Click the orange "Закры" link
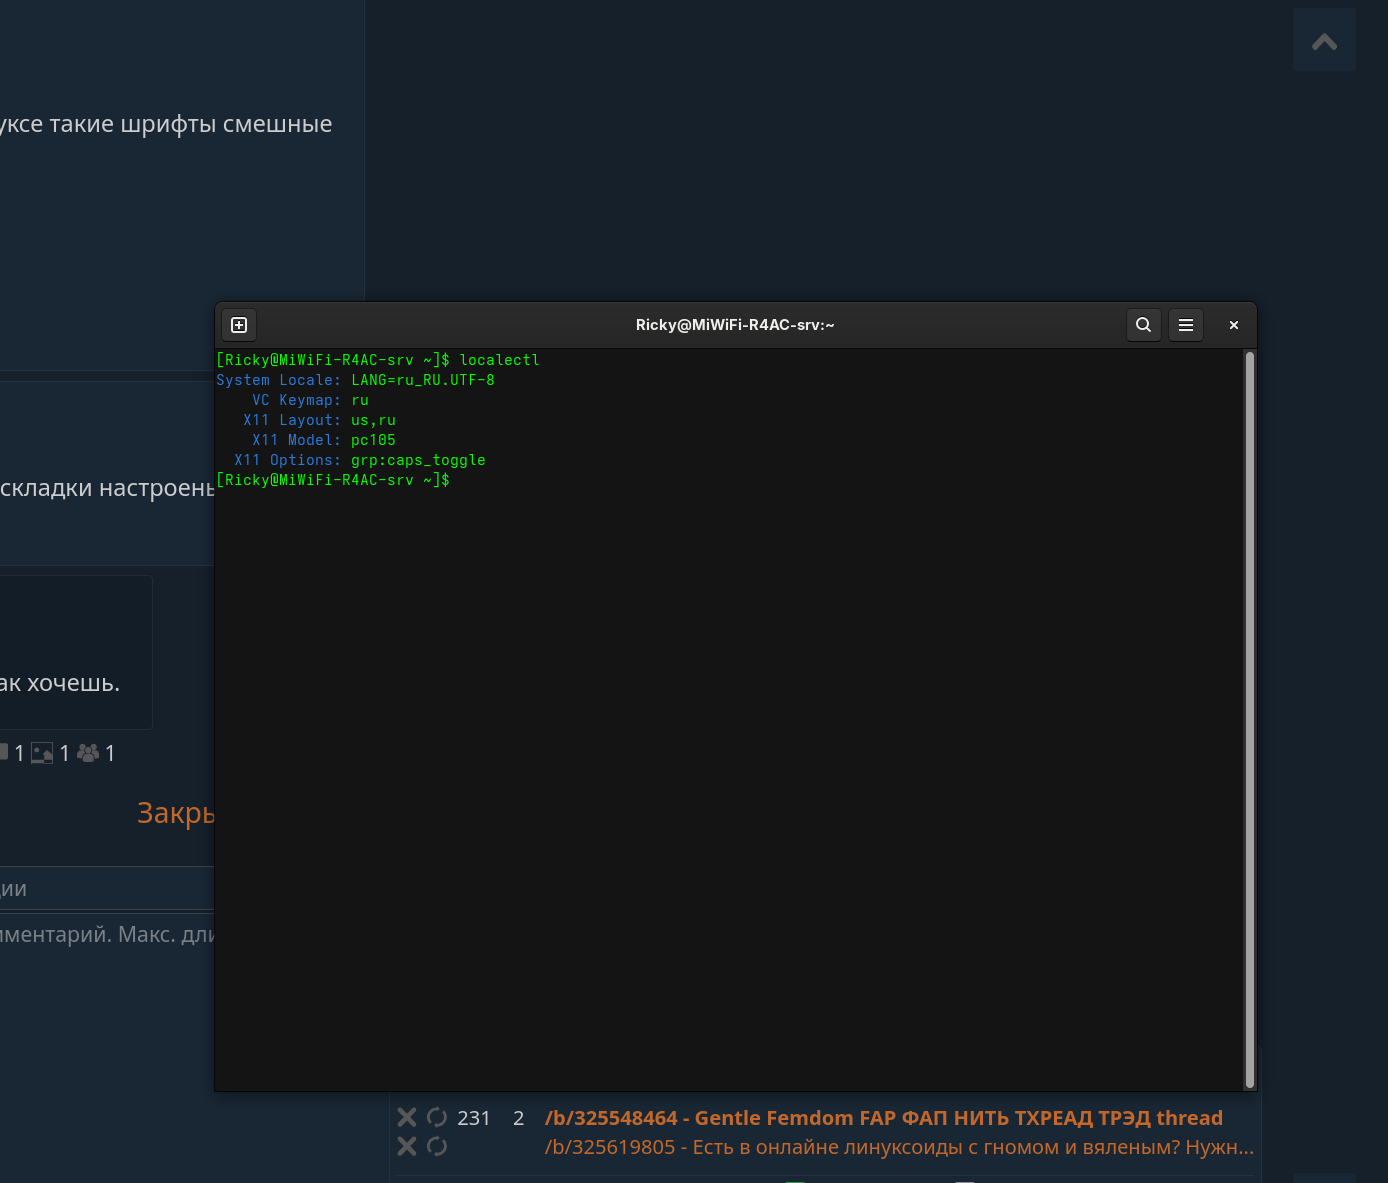 click(x=176, y=813)
